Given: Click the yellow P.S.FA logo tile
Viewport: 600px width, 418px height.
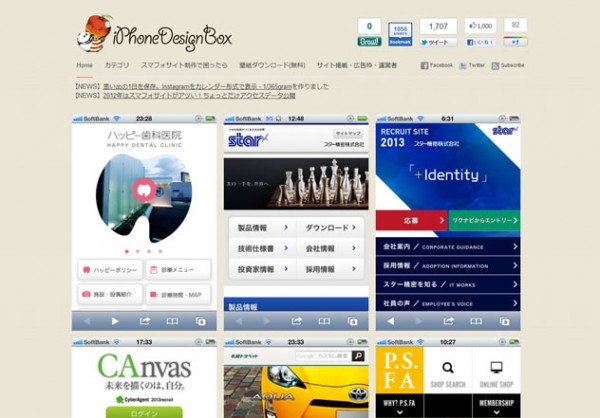Looking at the screenshot, I should (399, 370).
